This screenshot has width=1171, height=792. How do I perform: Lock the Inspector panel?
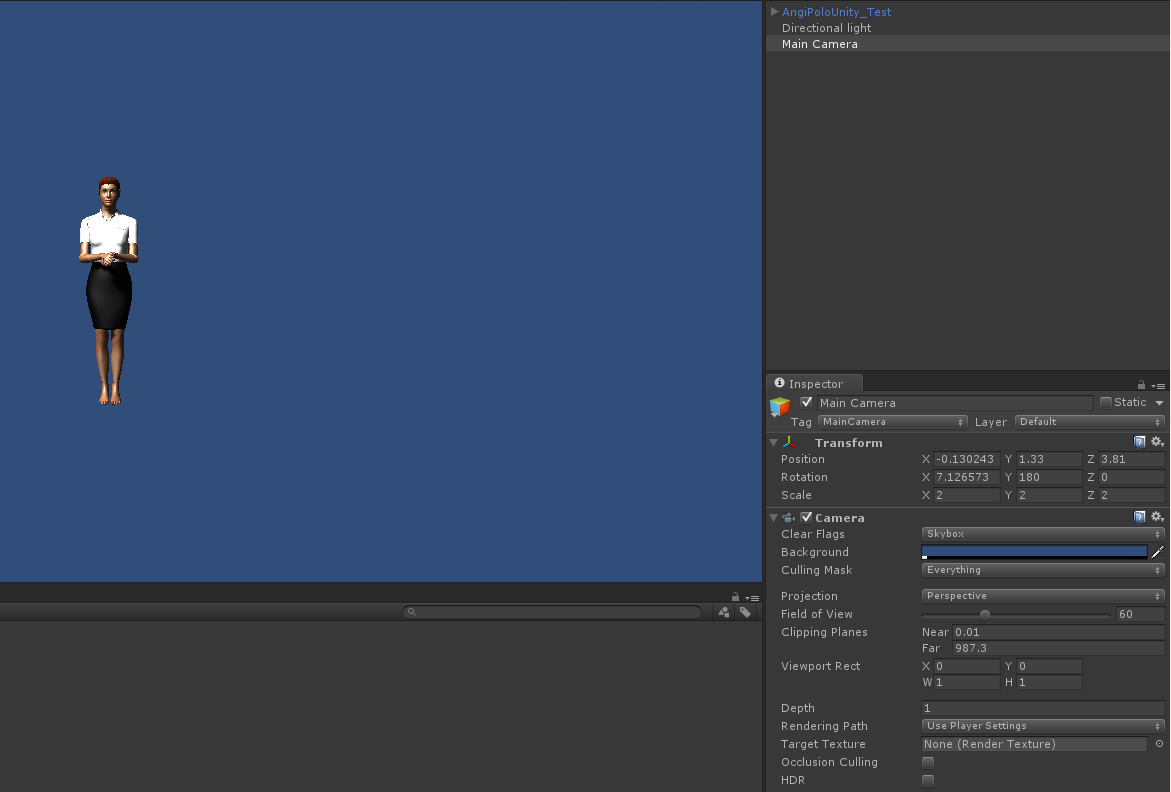pyautogui.click(x=1141, y=383)
